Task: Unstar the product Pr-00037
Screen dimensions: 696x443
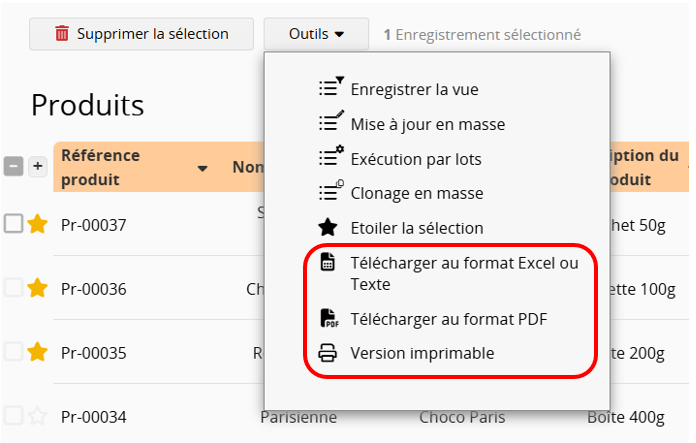Action: tap(37, 224)
